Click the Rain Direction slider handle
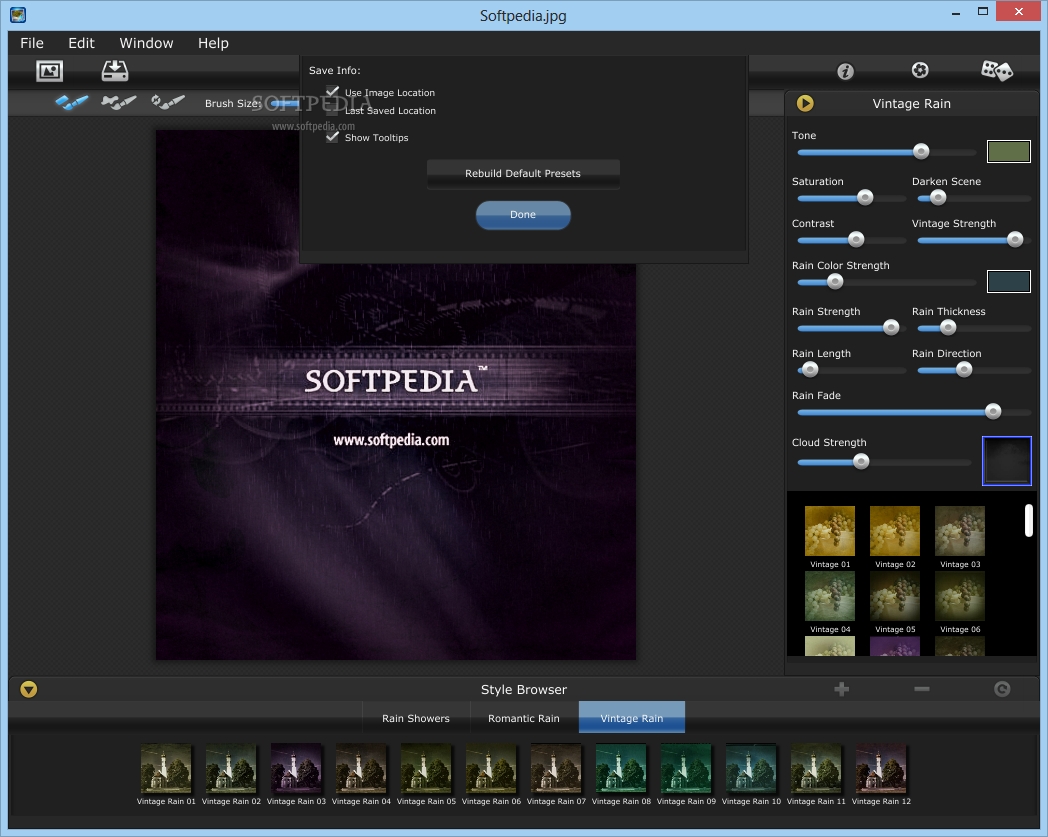 click(964, 369)
